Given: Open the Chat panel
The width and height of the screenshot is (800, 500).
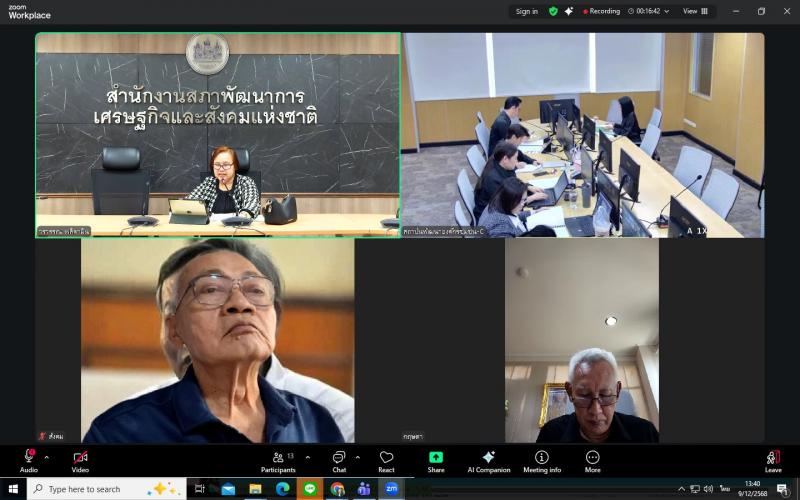Looking at the screenshot, I should [x=339, y=462].
